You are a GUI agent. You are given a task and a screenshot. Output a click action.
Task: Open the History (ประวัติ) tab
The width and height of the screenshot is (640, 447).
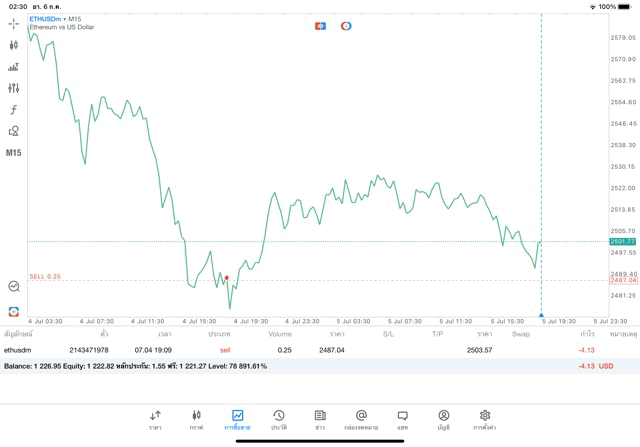(278, 419)
